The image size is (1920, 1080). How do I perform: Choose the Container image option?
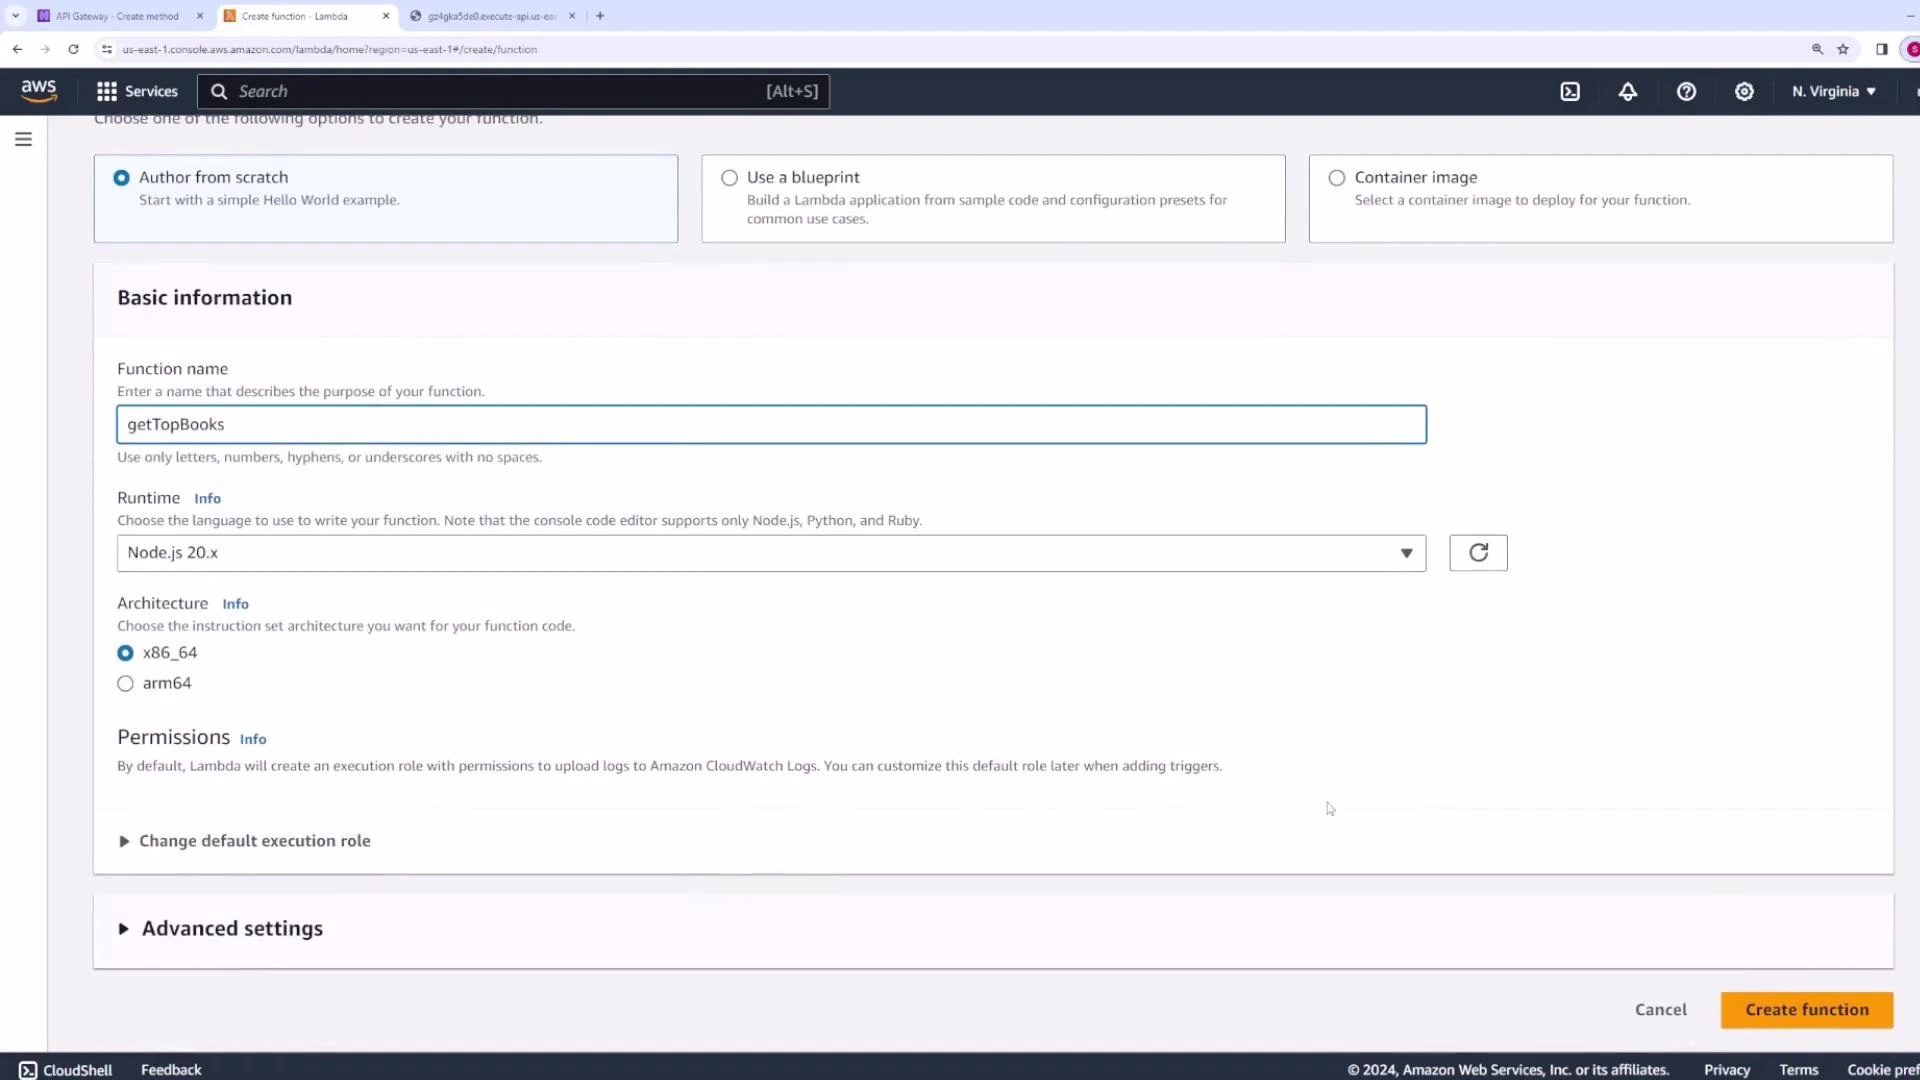point(1337,177)
